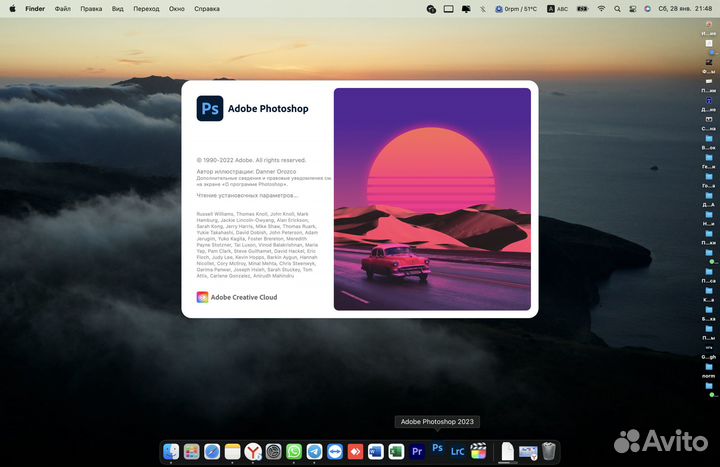Switch the ABC input source
This screenshot has height=467, width=720.
point(557,9)
